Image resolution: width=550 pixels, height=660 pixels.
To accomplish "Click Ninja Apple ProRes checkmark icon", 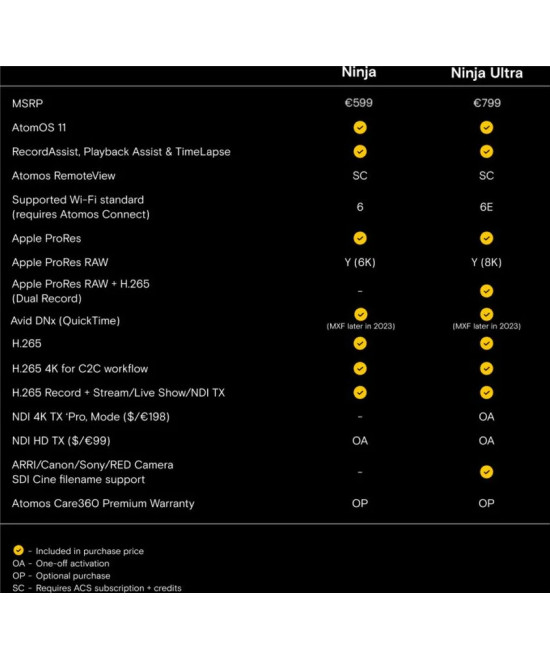I will coord(360,238).
